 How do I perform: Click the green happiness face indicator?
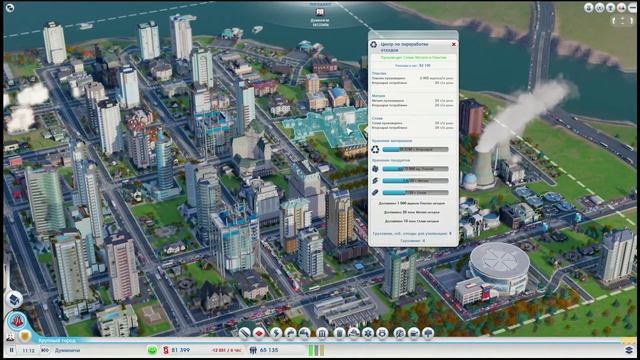click(152, 350)
